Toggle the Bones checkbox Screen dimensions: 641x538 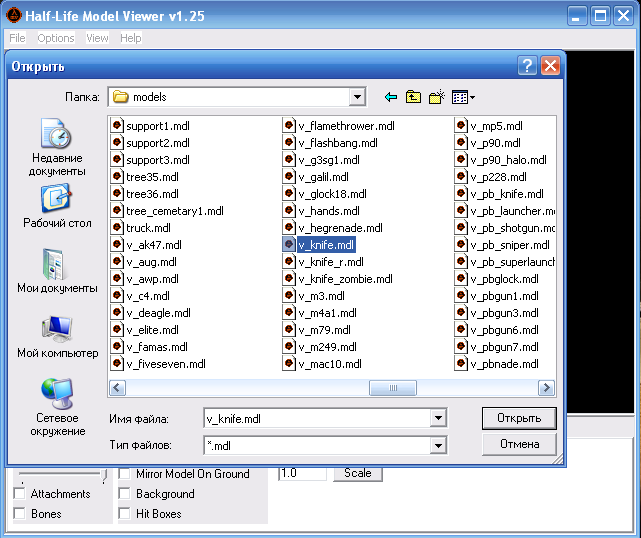(20, 514)
